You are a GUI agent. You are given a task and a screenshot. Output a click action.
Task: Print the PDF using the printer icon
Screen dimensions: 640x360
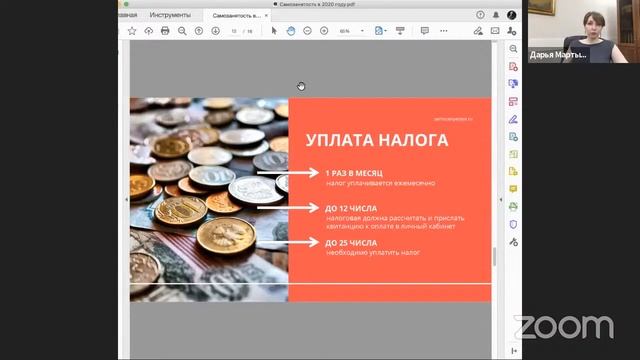click(165, 31)
